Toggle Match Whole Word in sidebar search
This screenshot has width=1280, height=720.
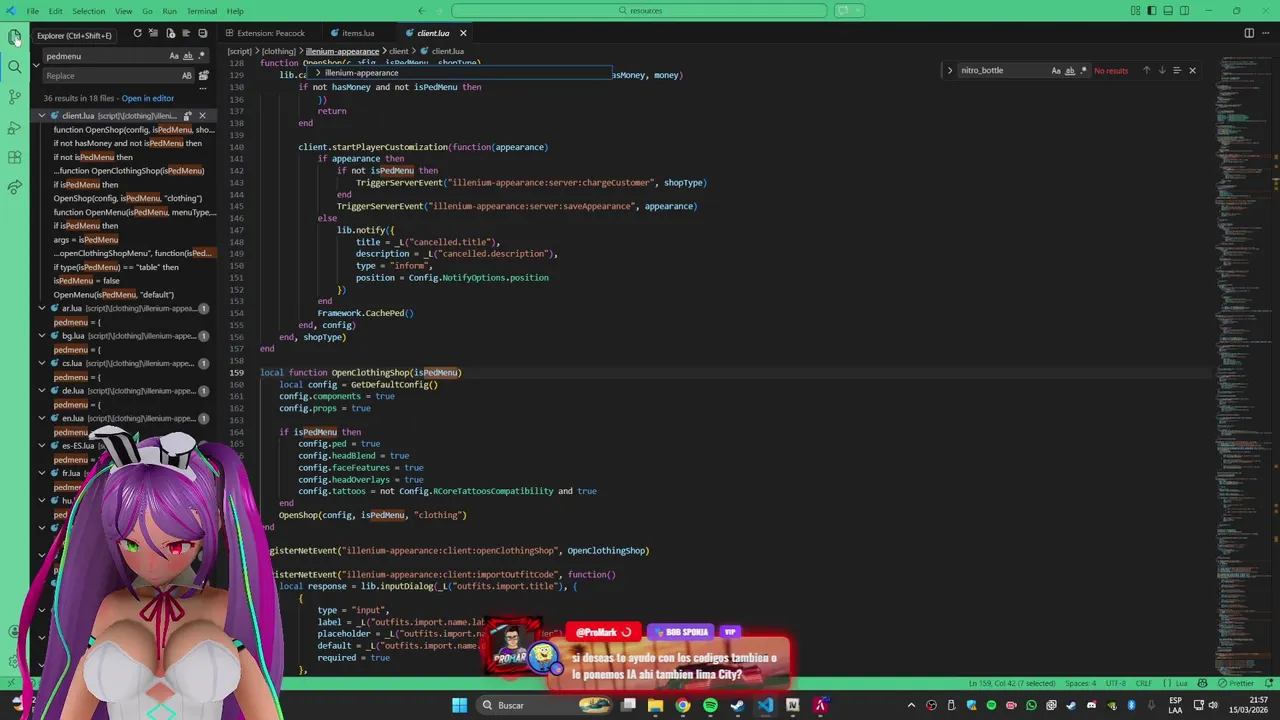click(x=187, y=56)
